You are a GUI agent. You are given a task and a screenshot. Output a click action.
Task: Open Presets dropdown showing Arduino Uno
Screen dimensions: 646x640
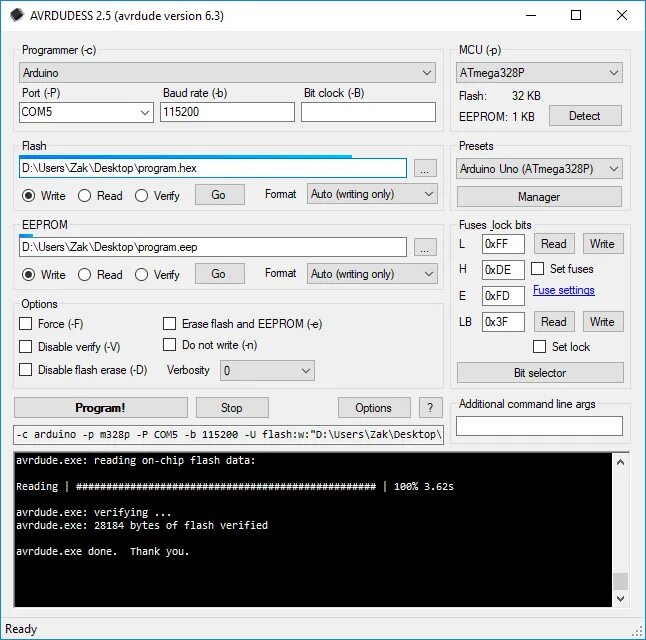pos(539,169)
